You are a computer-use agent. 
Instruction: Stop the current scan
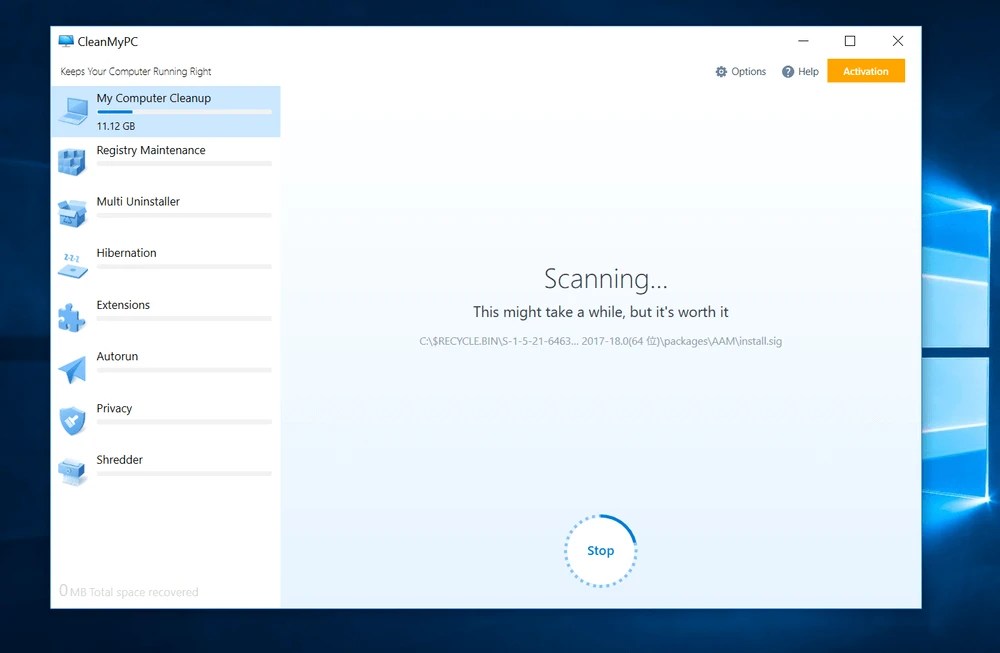(600, 550)
